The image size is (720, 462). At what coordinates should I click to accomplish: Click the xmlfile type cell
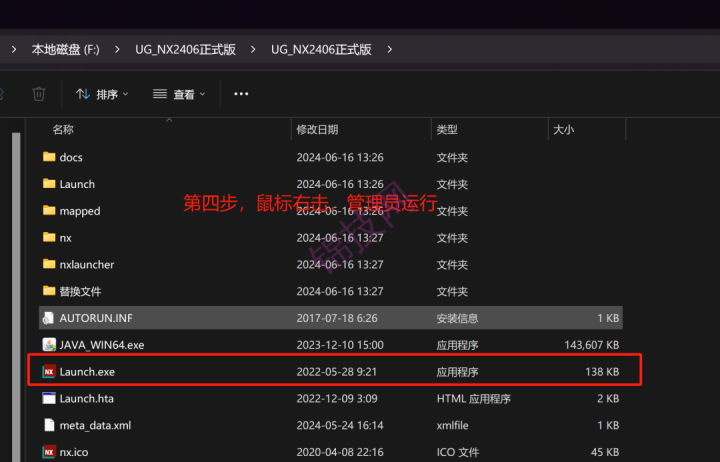coord(452,425)
